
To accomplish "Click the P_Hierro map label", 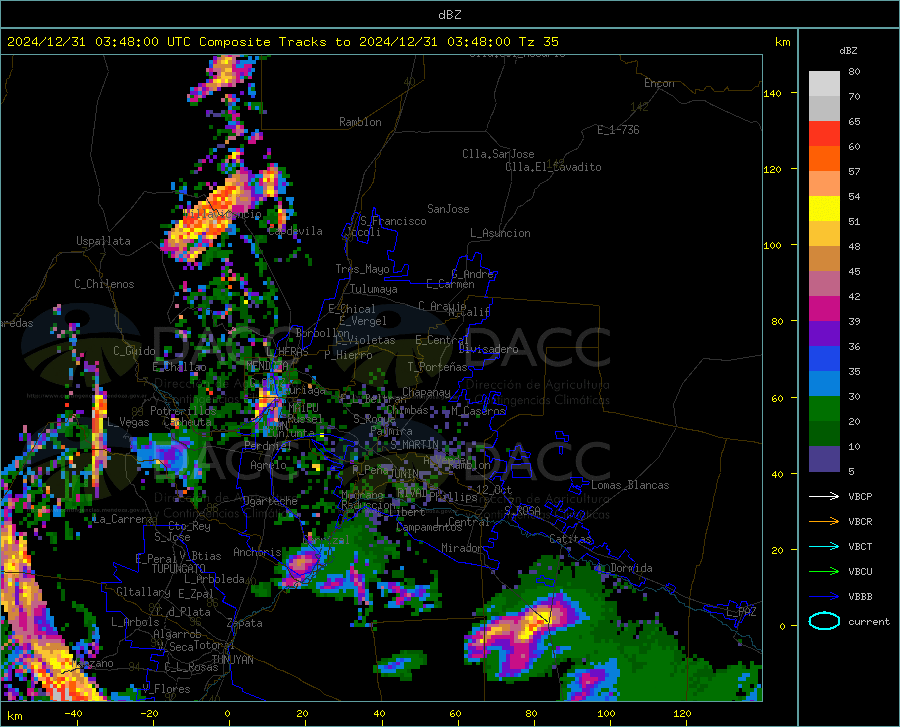I will pos(348,355).
